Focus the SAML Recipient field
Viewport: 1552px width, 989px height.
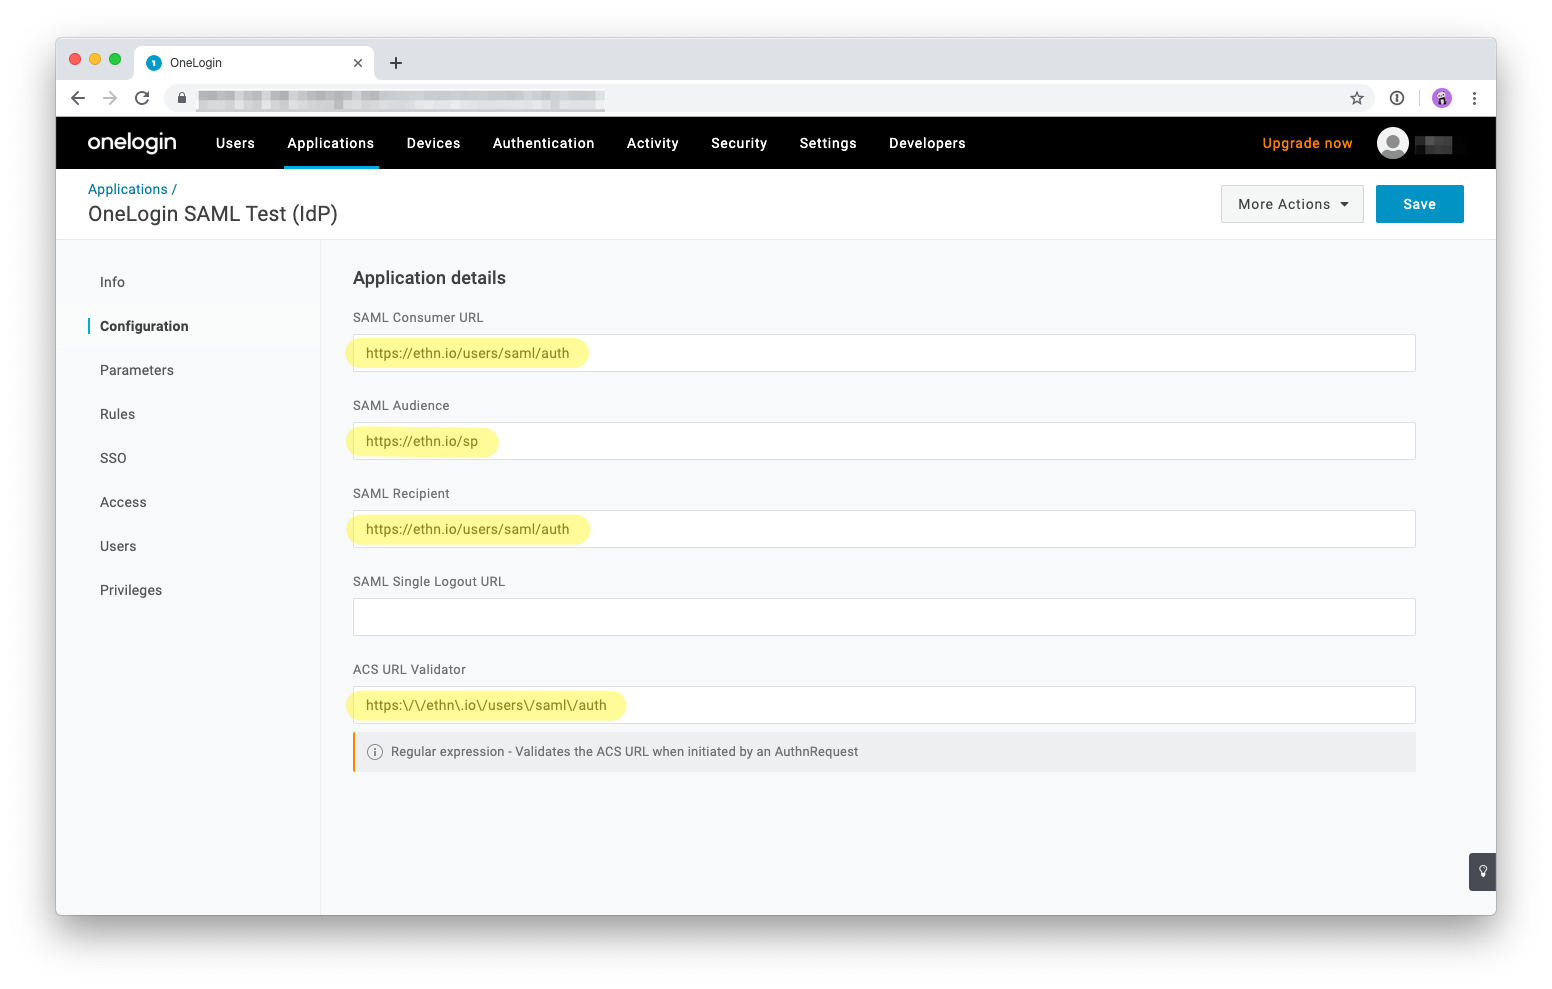click(884, 529)
